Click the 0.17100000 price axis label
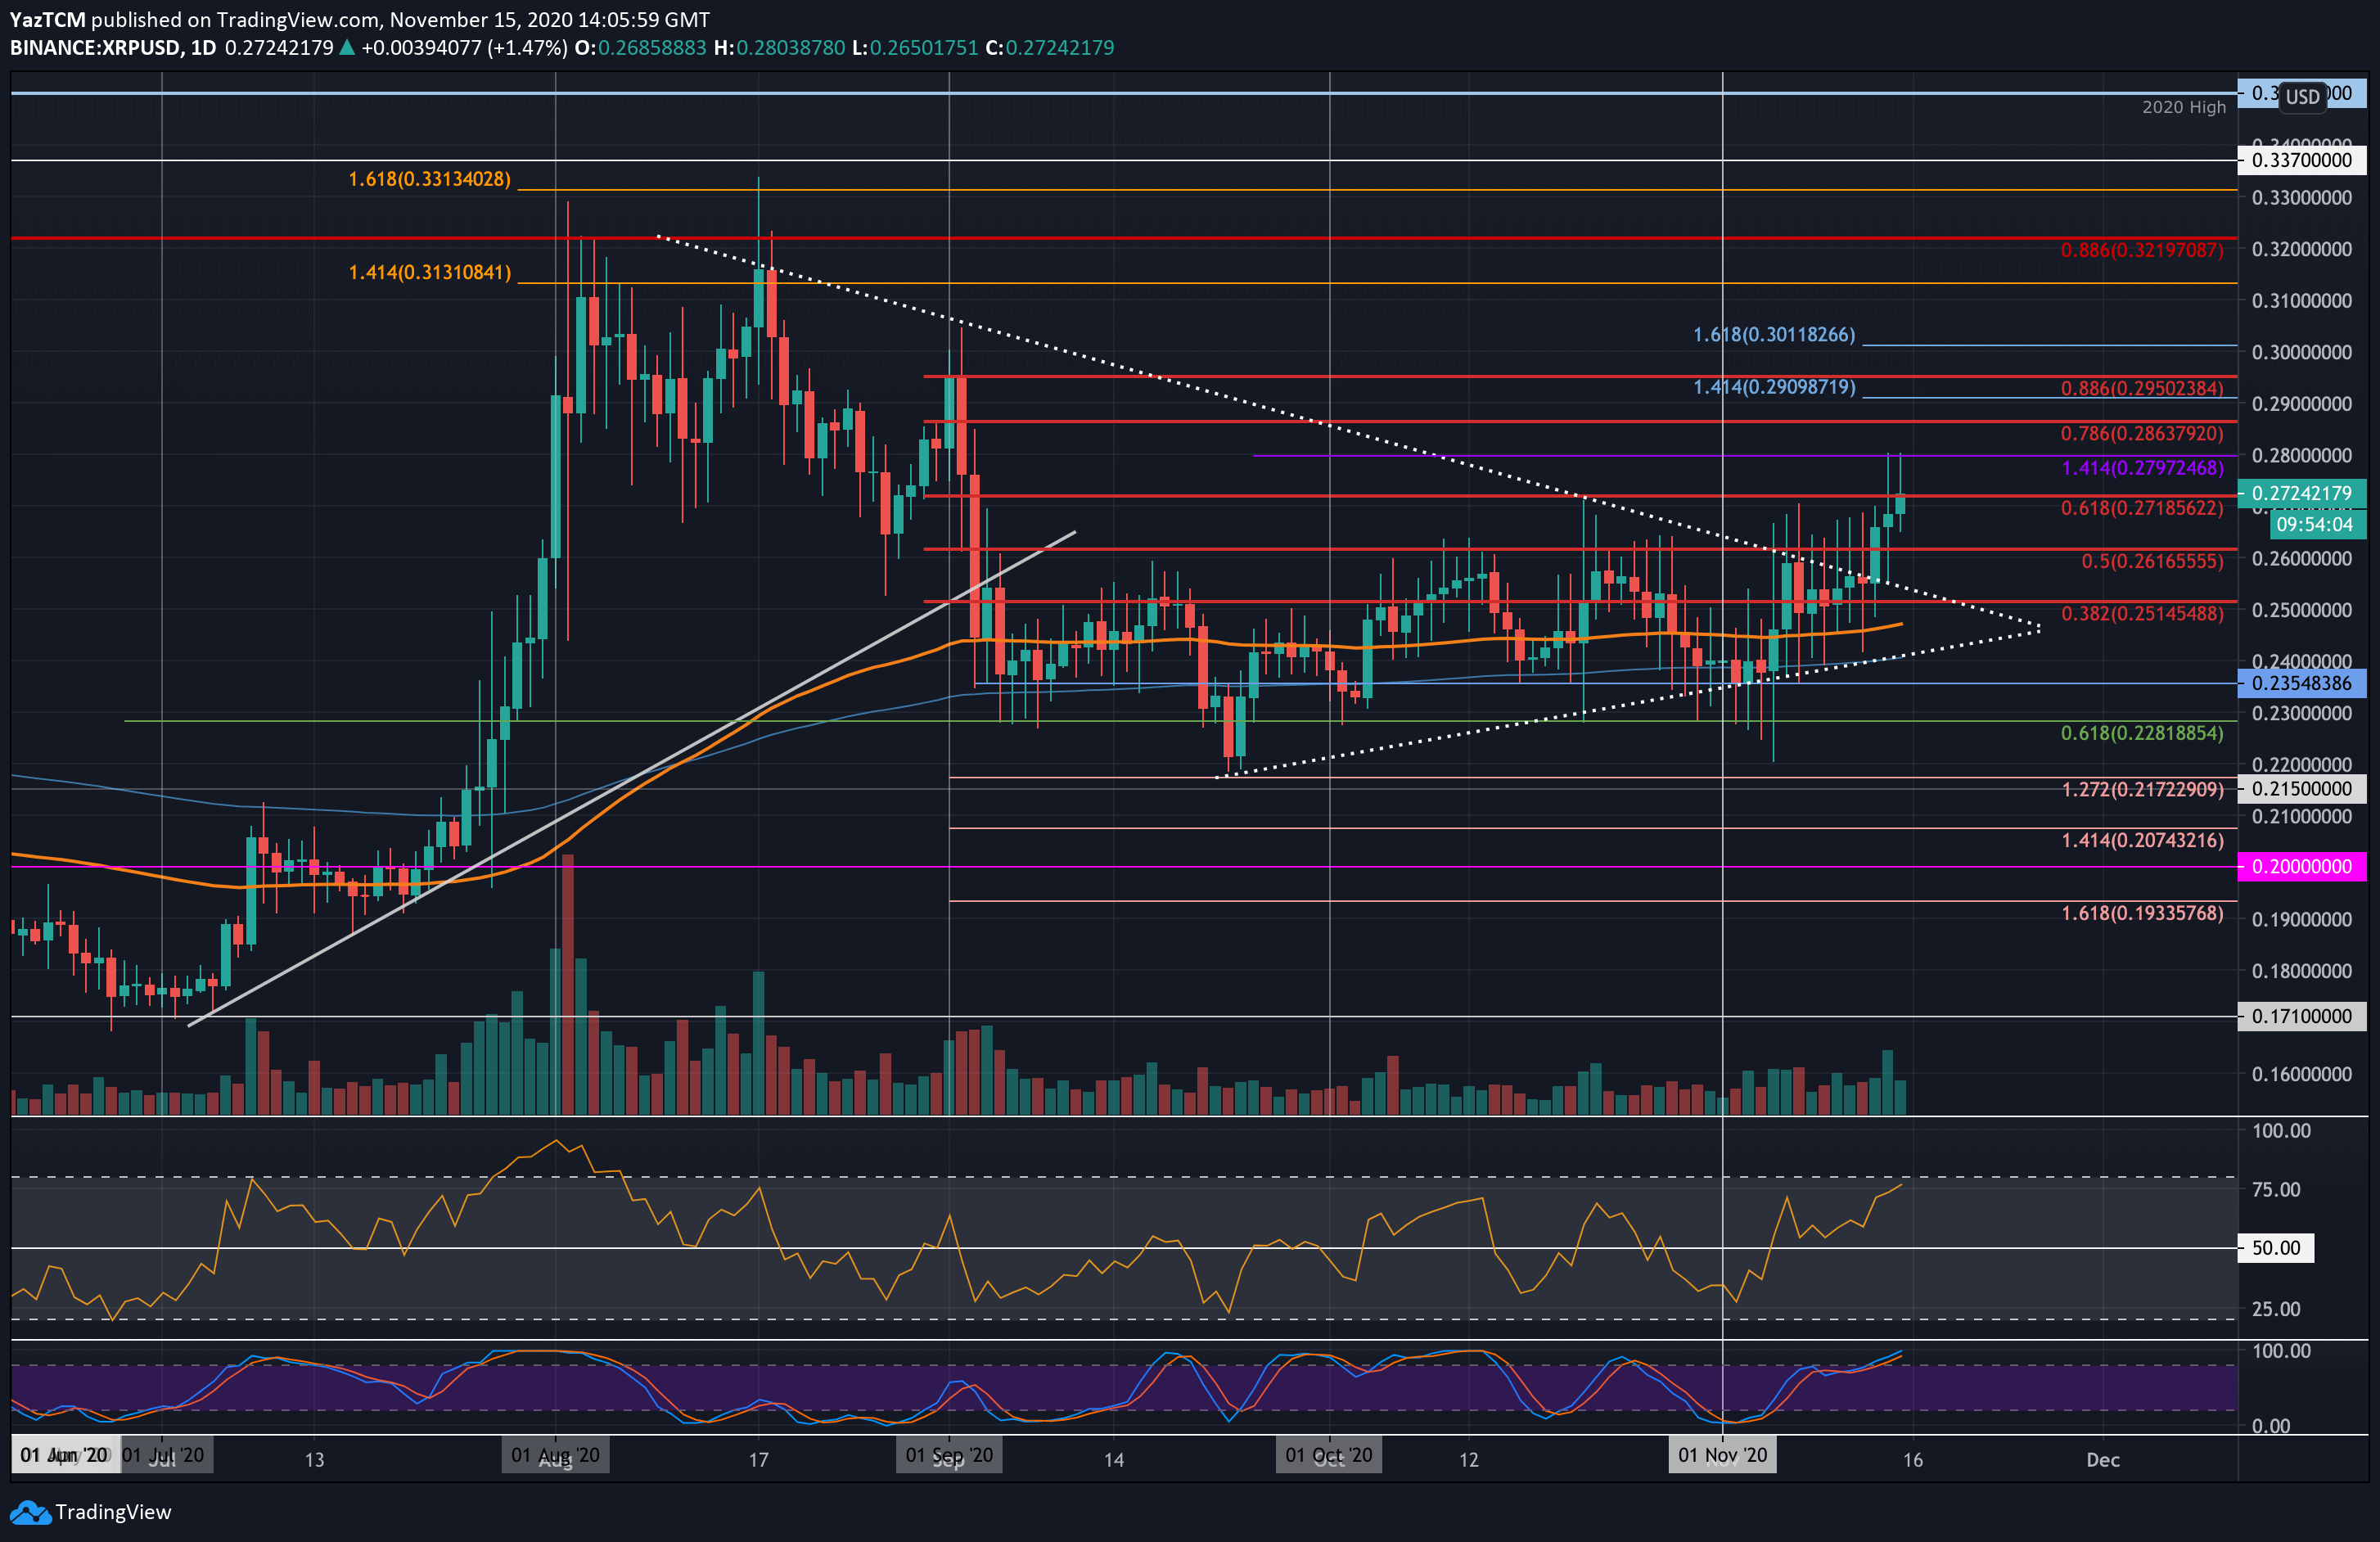 [x=2301, y=1016]
